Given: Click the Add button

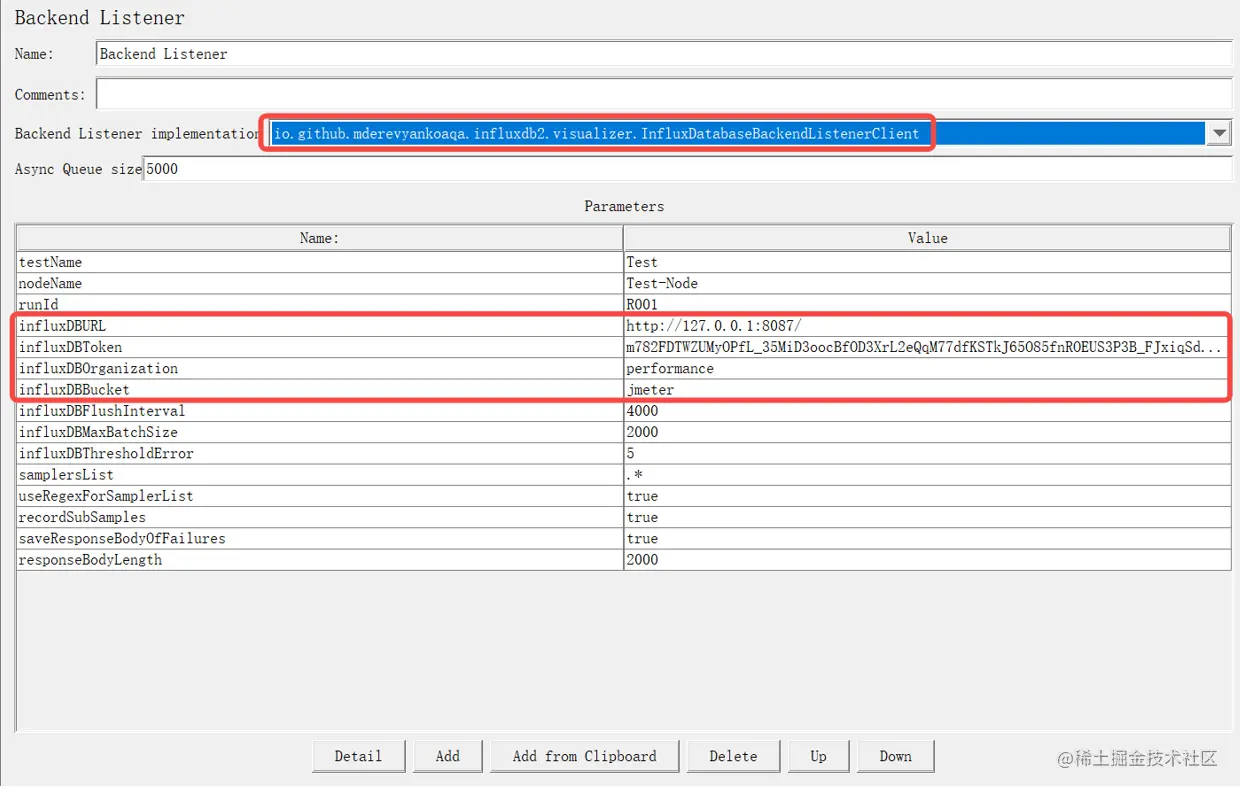Looking at the screenshot, I should click(x=448, y=756).
